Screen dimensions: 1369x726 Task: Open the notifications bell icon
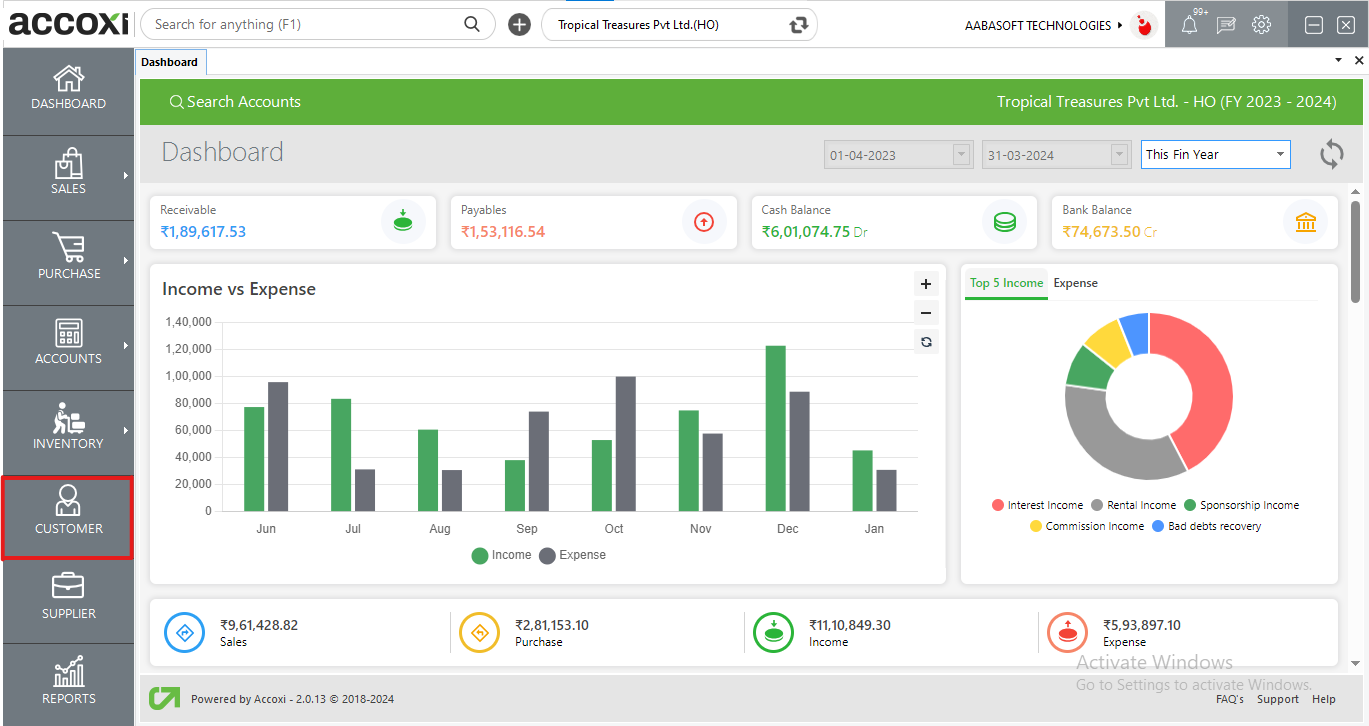coord(1189,25)
